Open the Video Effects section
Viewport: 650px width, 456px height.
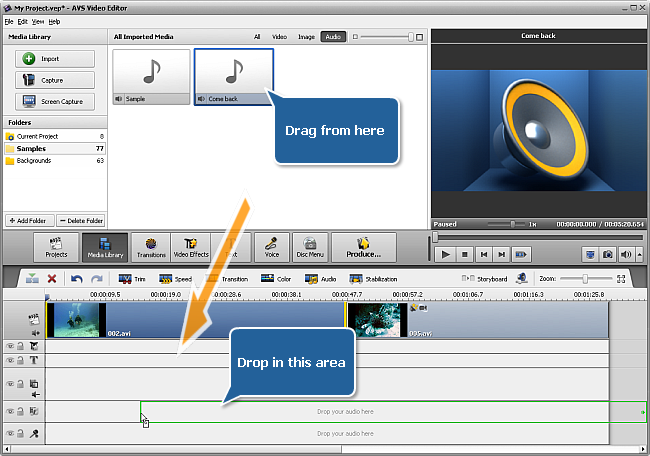click(x=191, y=247)
